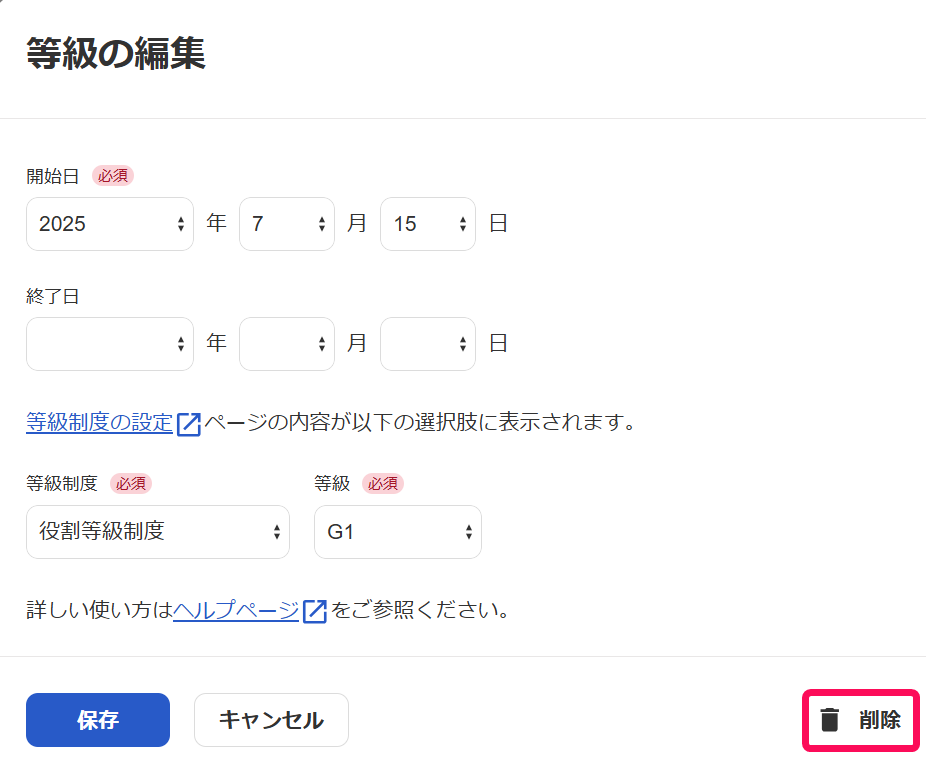
Task: Open the 開始日 month dropdown showing 7
Action: 287,224
